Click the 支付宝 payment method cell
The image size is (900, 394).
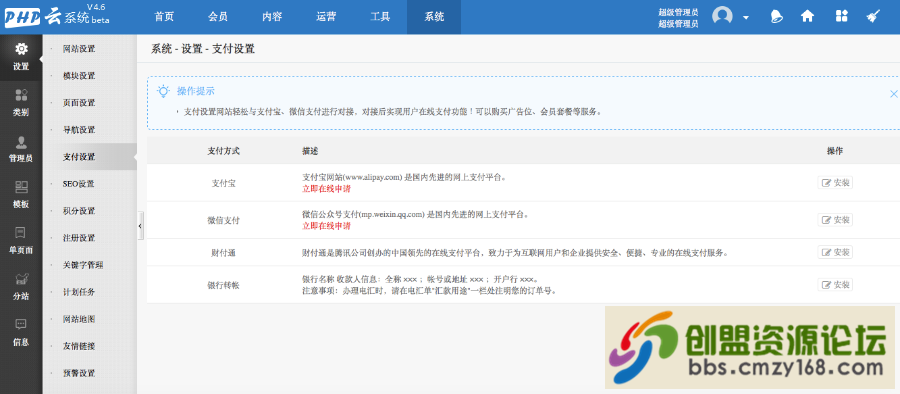point(223,183)
